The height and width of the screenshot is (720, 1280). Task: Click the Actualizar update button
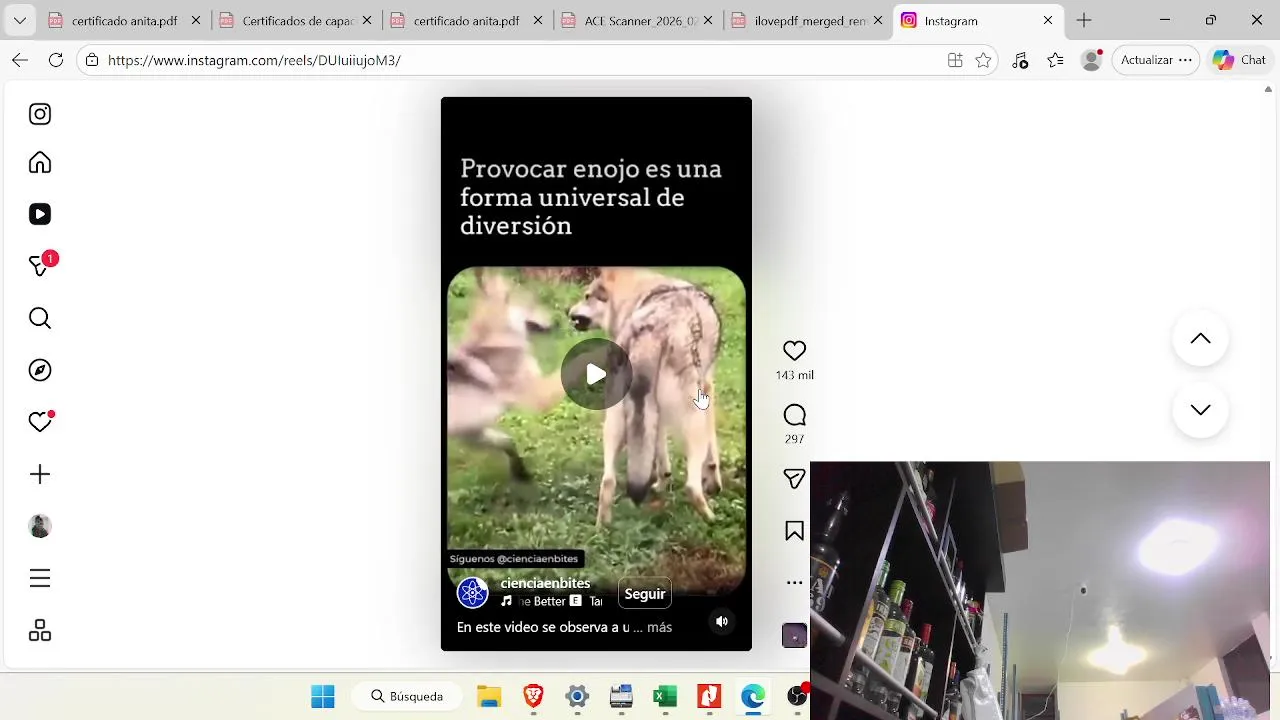[x=1156, y=60]
